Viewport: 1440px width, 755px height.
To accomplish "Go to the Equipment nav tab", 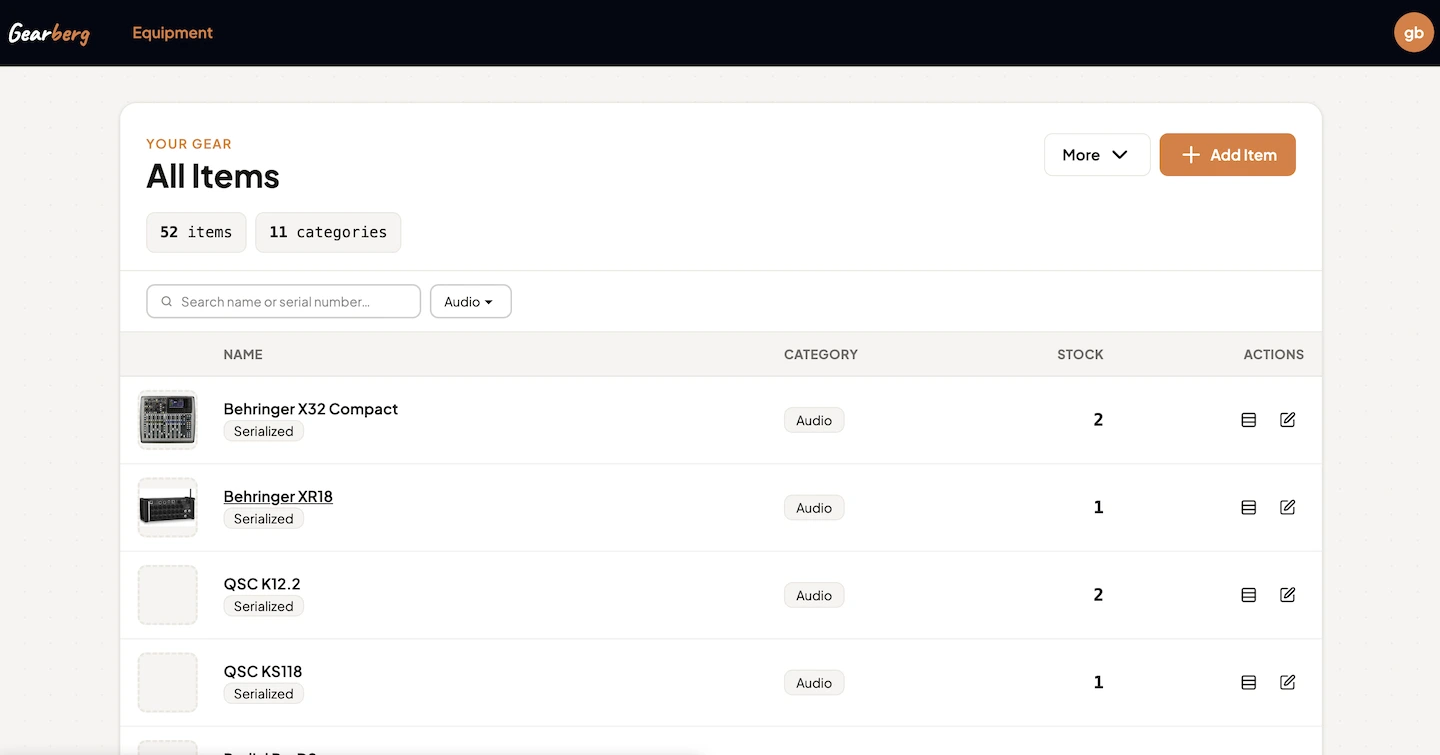I will pyautogui.click(x=172, y=33).
